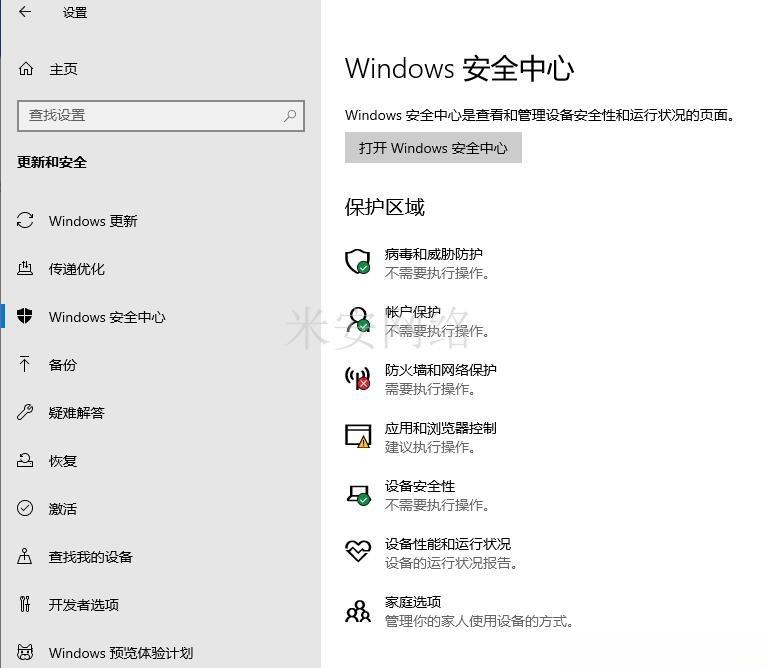Click the sync icon for Windows 更新
Screen dimensions: 765x668
(25, 221)
